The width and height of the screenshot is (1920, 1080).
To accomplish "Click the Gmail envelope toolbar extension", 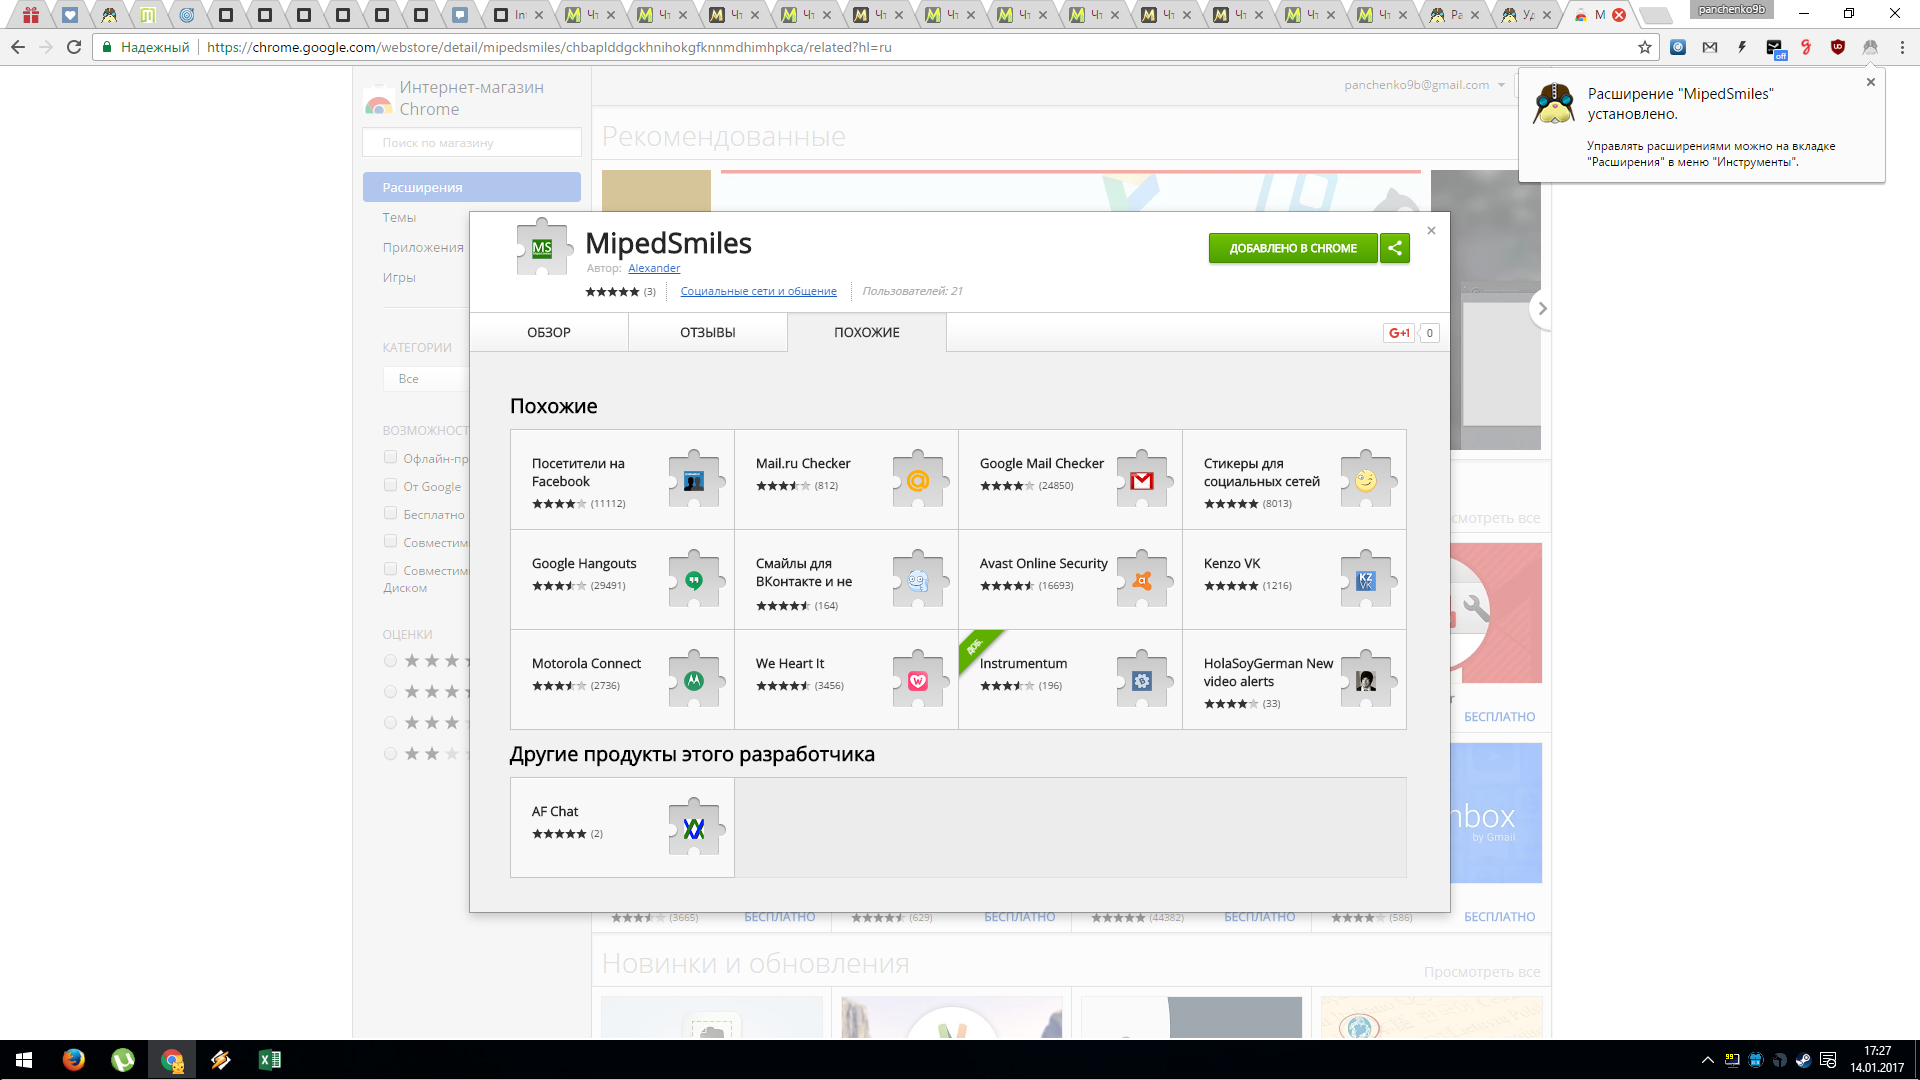I will [x=1710, y=47].
